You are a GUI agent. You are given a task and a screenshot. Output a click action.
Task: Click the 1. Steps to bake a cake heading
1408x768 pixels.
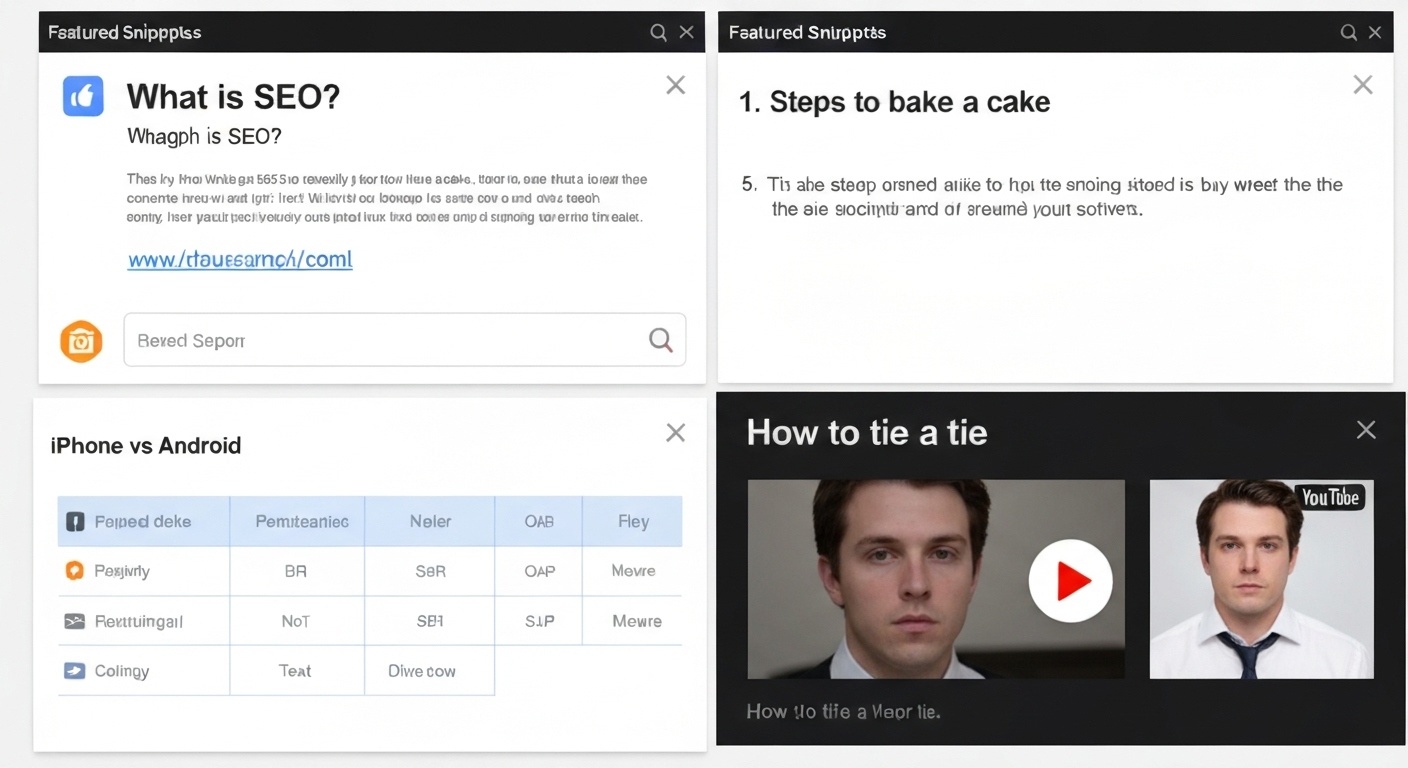(894, 102)
